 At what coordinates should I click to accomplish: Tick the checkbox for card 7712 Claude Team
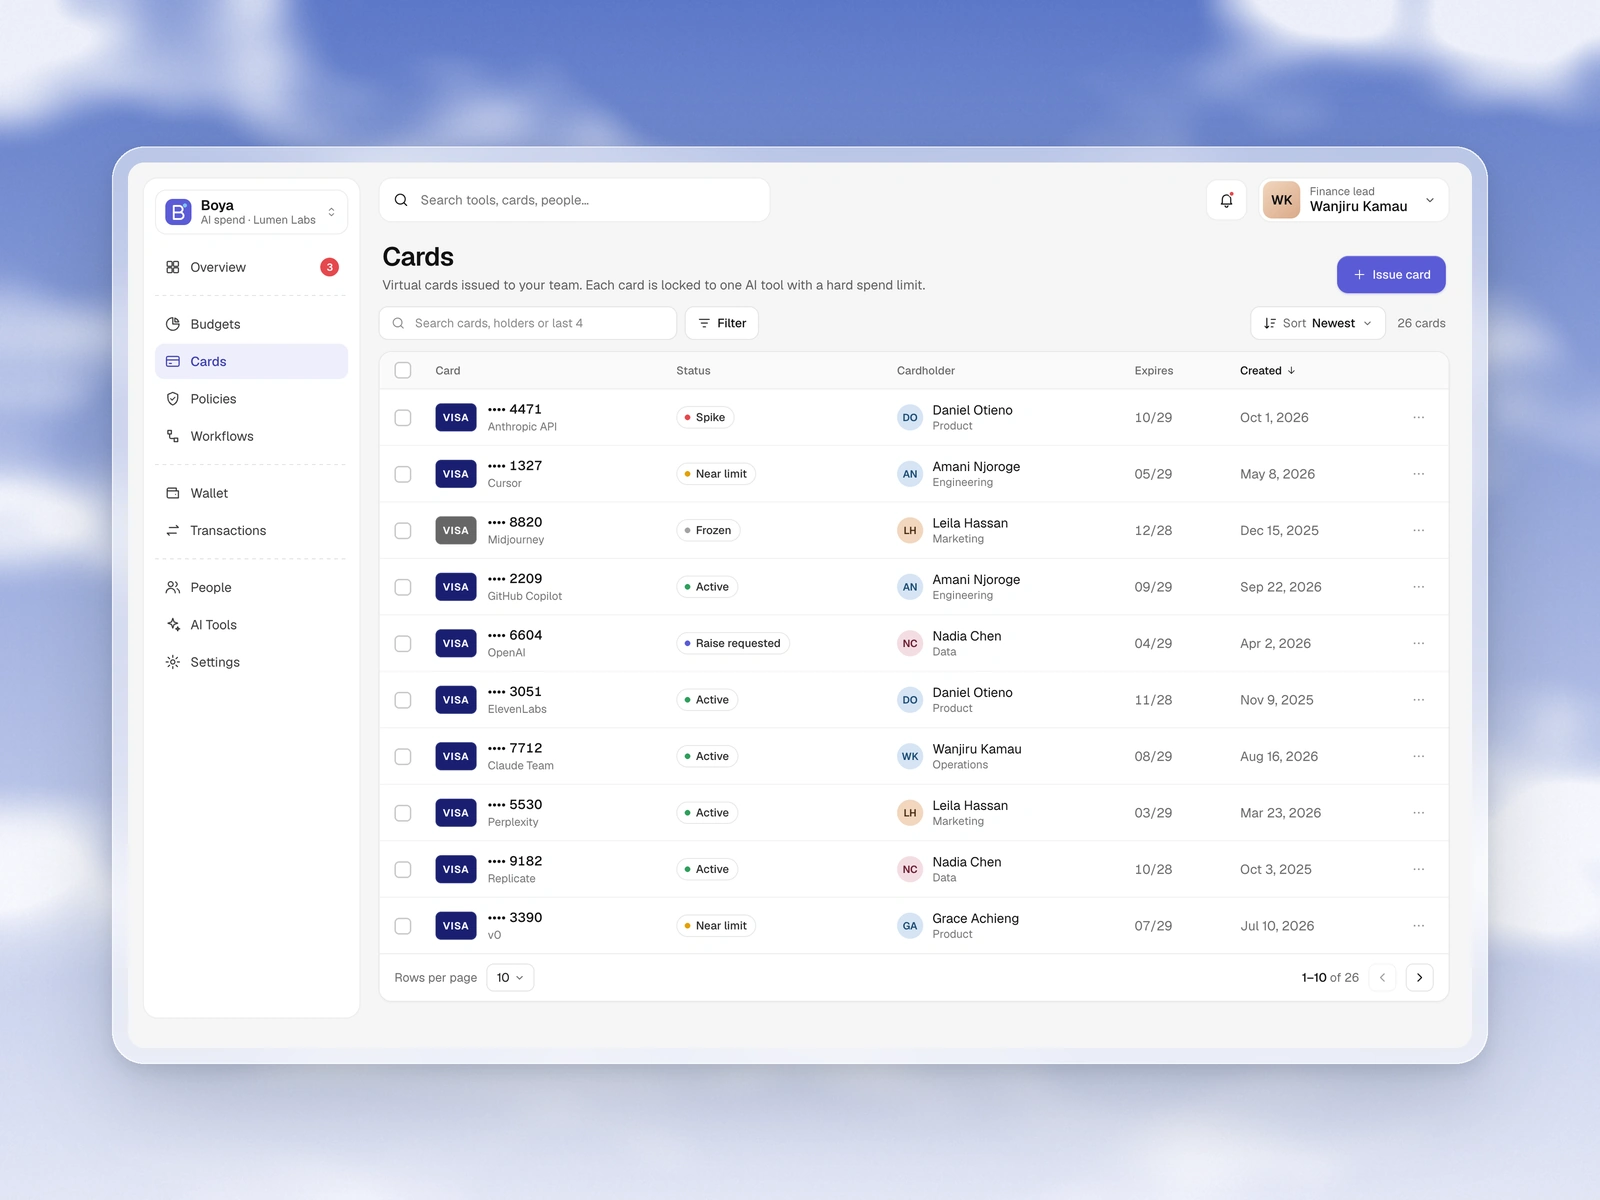point(403,756)
